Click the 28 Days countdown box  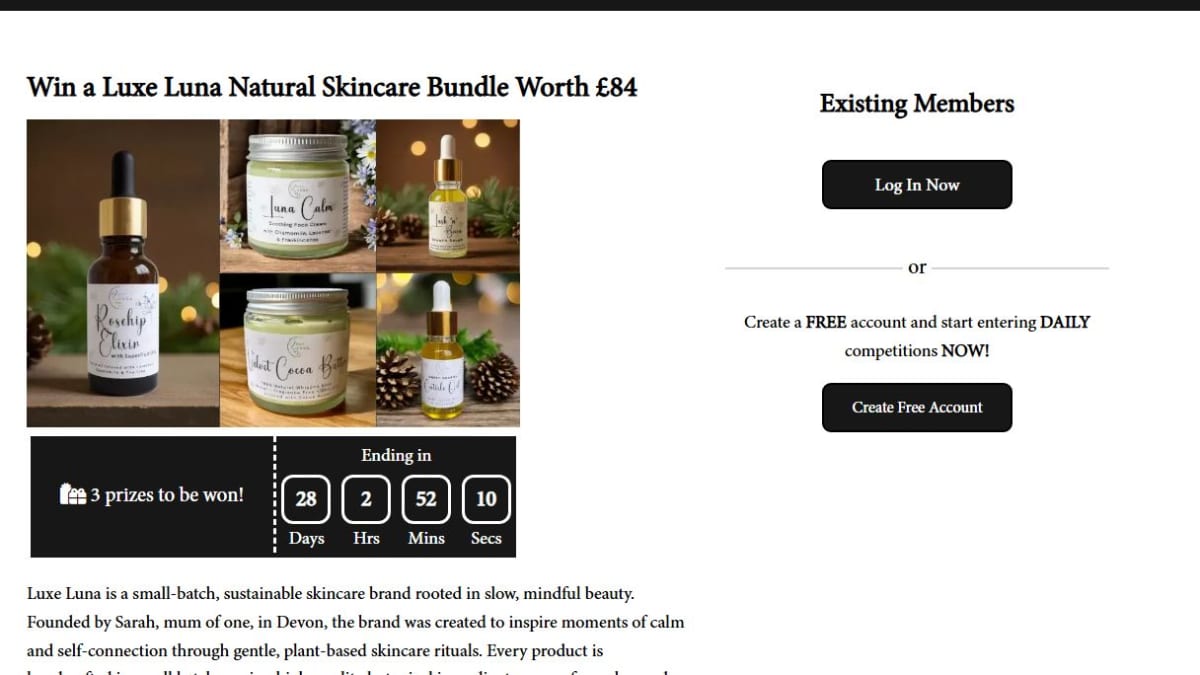[x=306, y=499]
